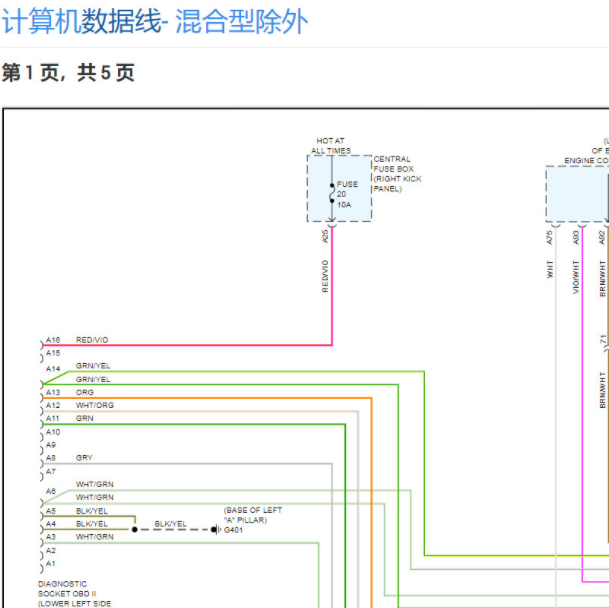Select pin A11 label
The image size is (609, 608).
tap(52, 418)
